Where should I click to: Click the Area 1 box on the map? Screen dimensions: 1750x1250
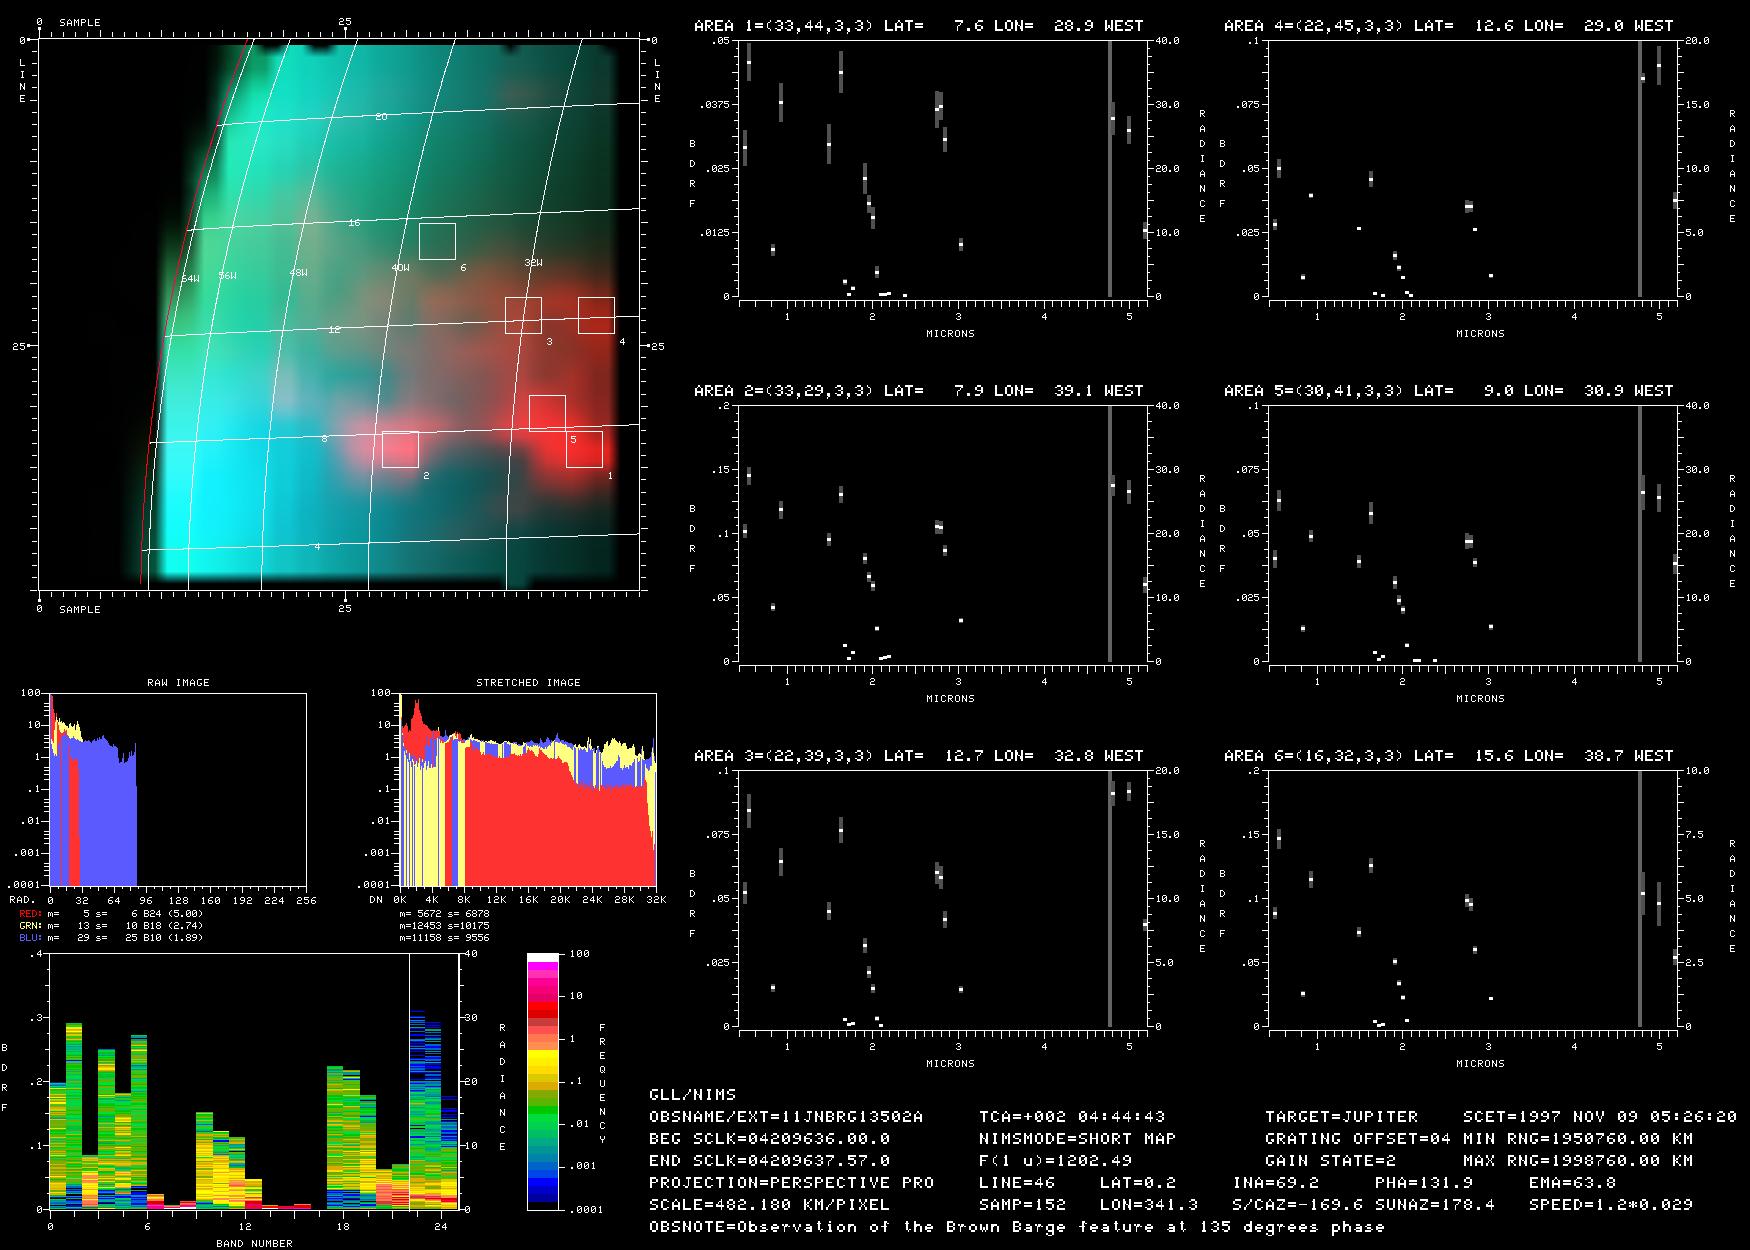click(584, 449)
